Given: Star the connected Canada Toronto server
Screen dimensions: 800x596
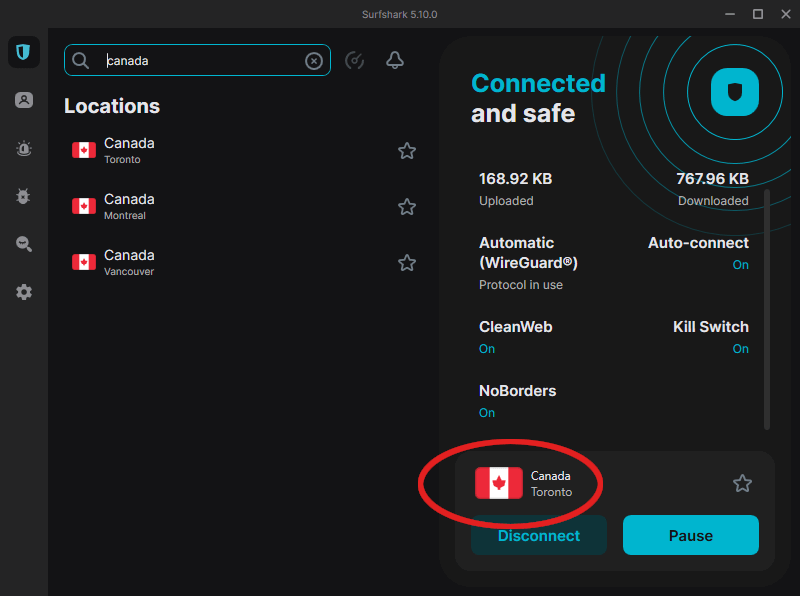Looking at the screenshot, I should (x=742, y=483).
